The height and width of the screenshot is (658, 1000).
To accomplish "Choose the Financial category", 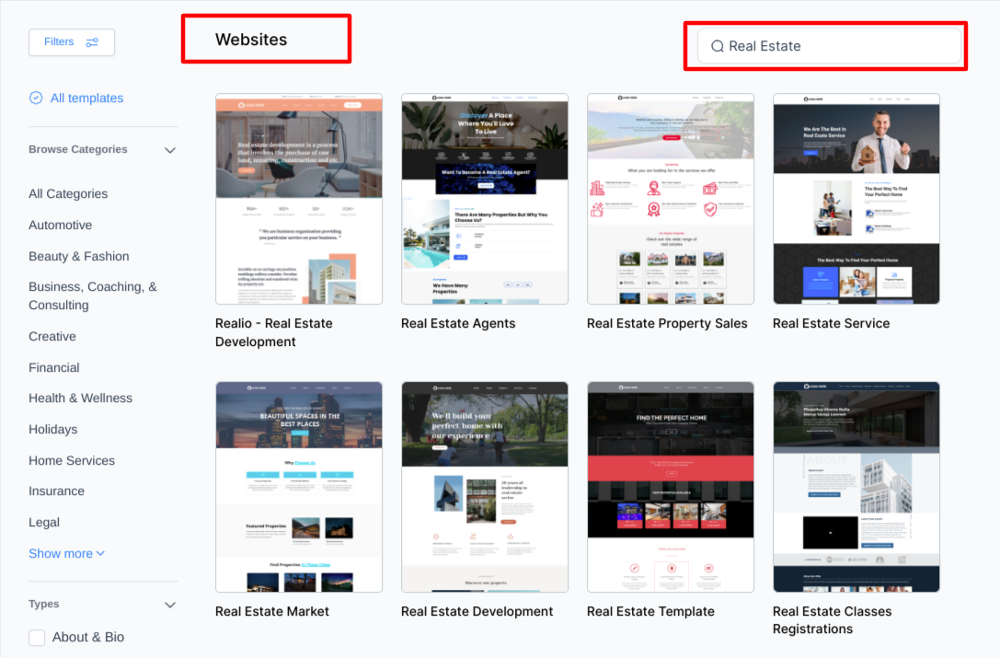I will click(55, 367).
